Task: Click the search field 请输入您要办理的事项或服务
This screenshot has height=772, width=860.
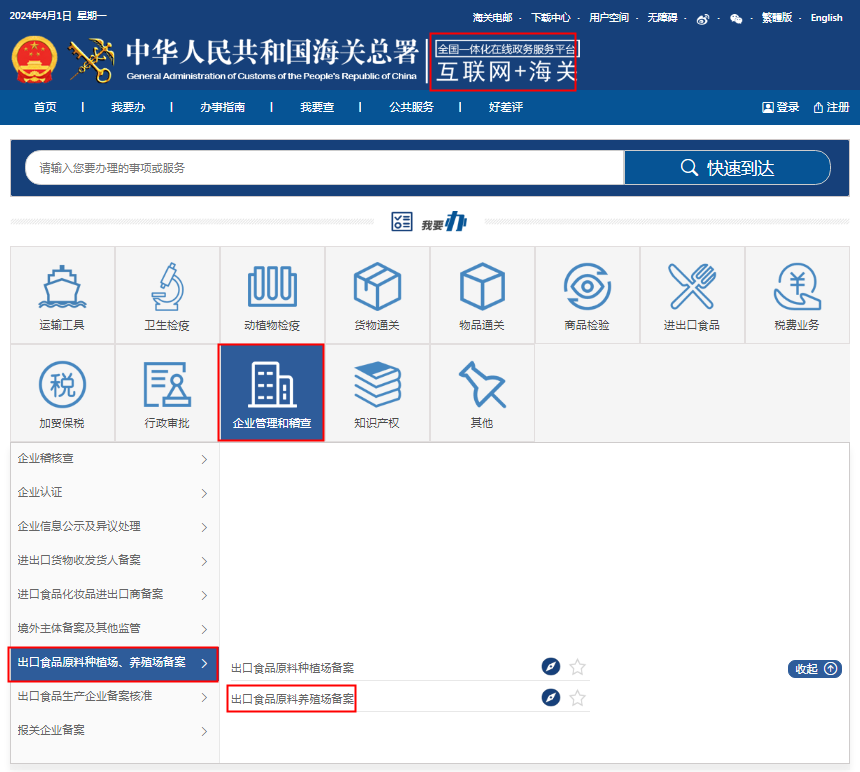Action: tap(325, 168)
